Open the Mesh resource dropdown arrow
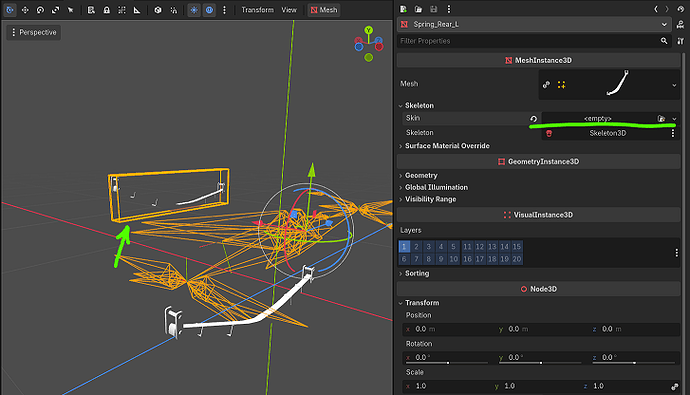 coord(674,85)
